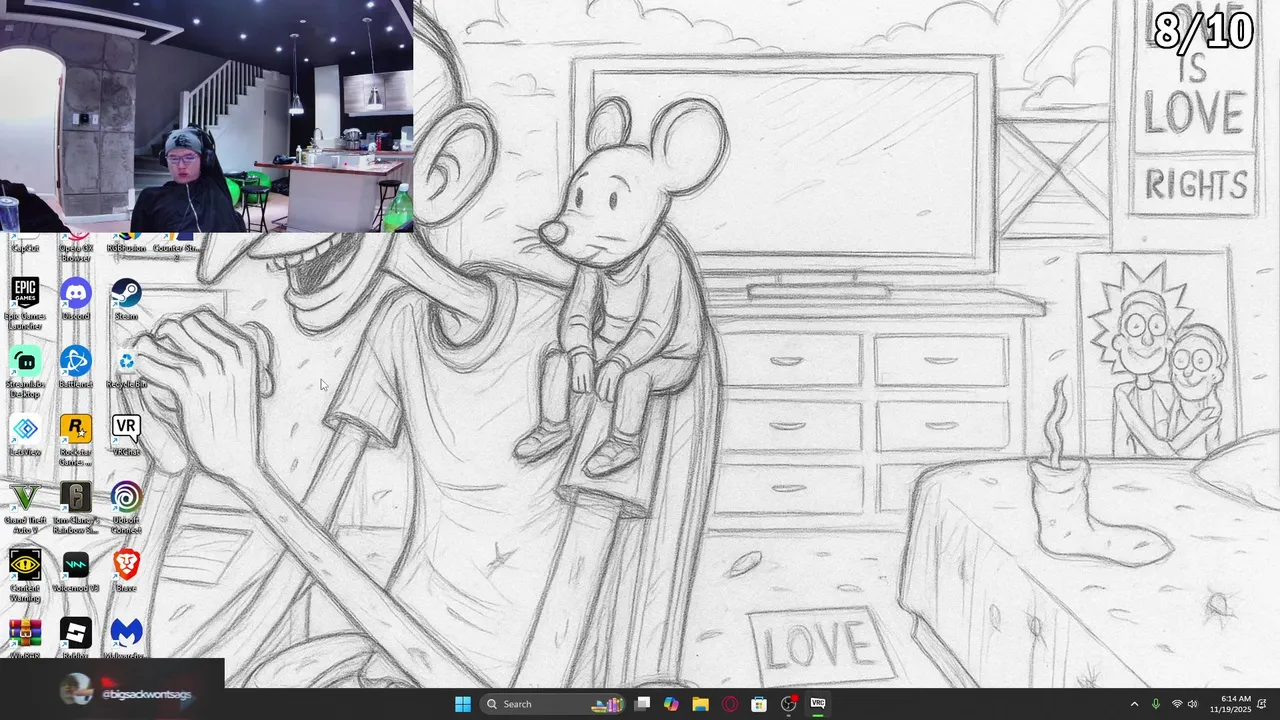Image resolution: width=1280 pixels, height=720 pixels.
Task: Launch the Brave browser shortcut
Action: click(126, 571)
